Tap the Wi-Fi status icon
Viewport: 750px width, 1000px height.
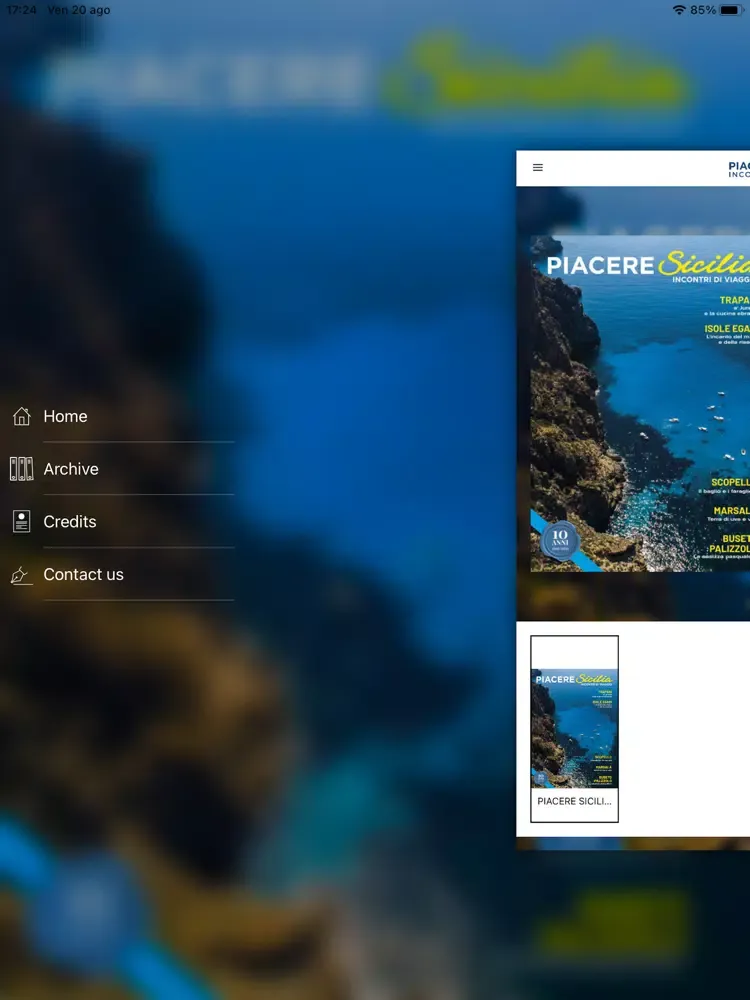(x=679, y=10)
